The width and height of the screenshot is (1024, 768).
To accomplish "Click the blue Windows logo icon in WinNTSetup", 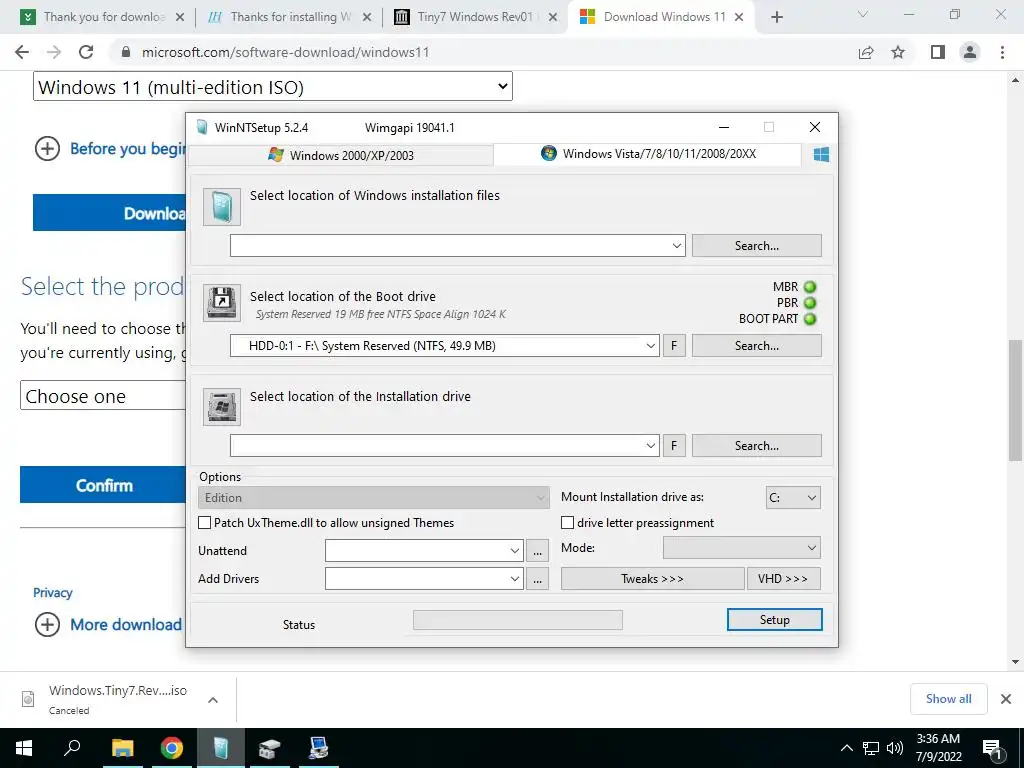I will (x=821, y=155).
